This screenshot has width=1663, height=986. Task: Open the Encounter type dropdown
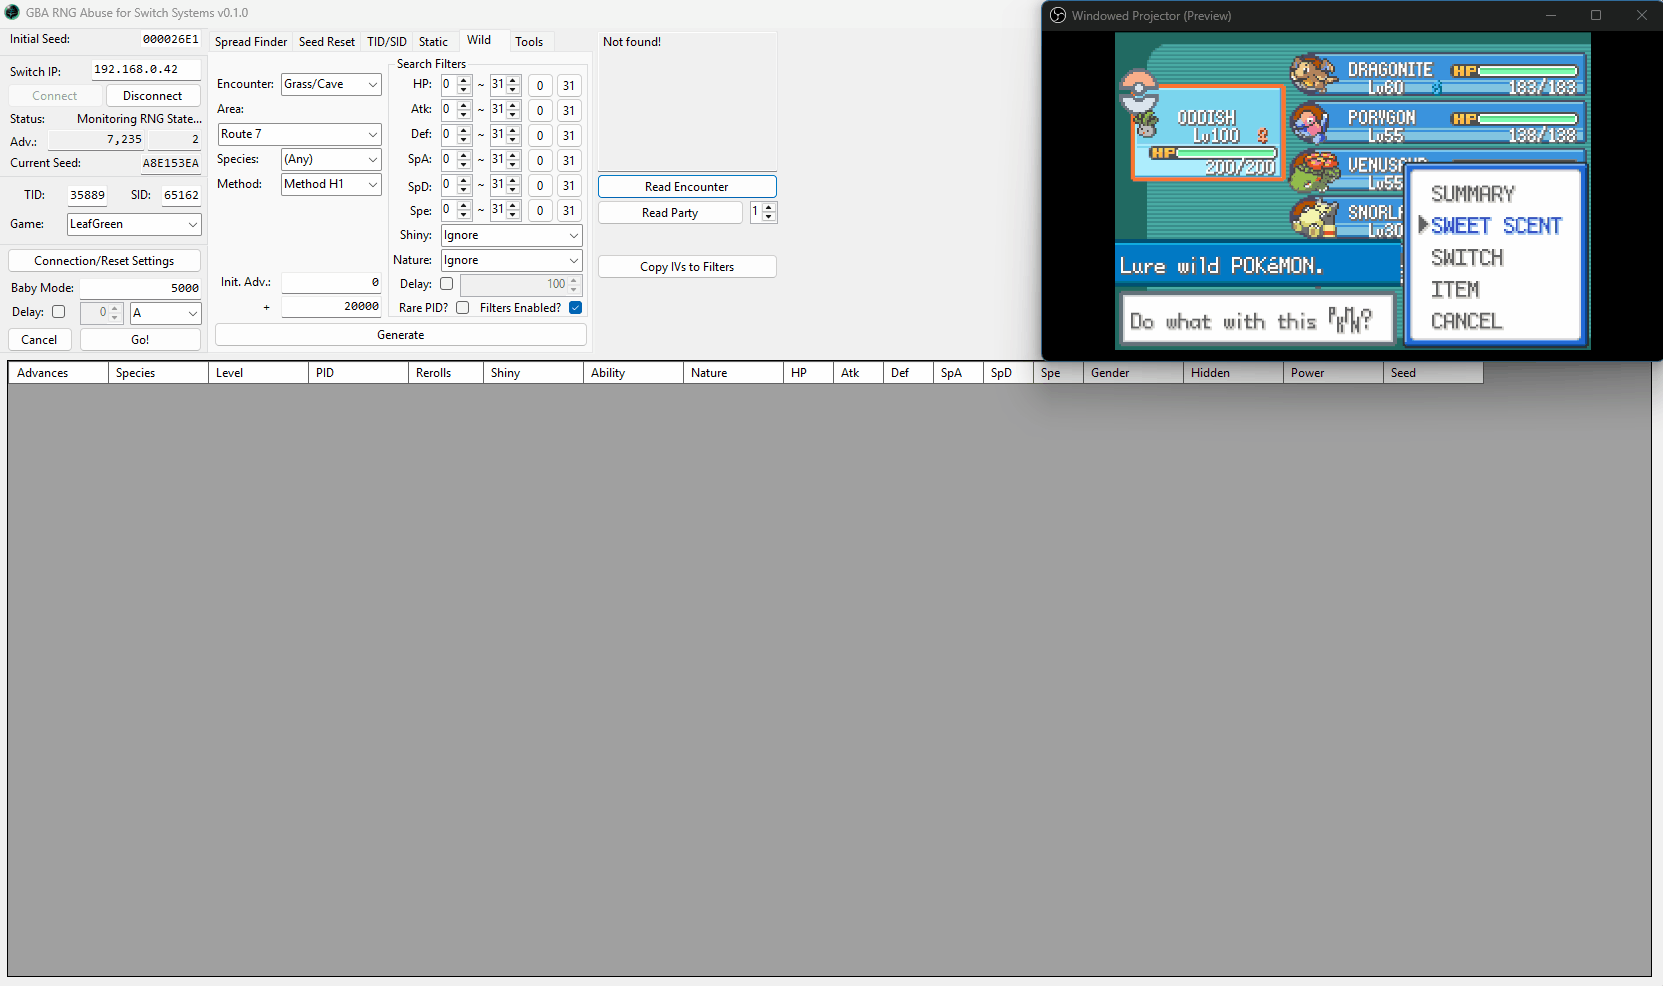tap(331, 84)
